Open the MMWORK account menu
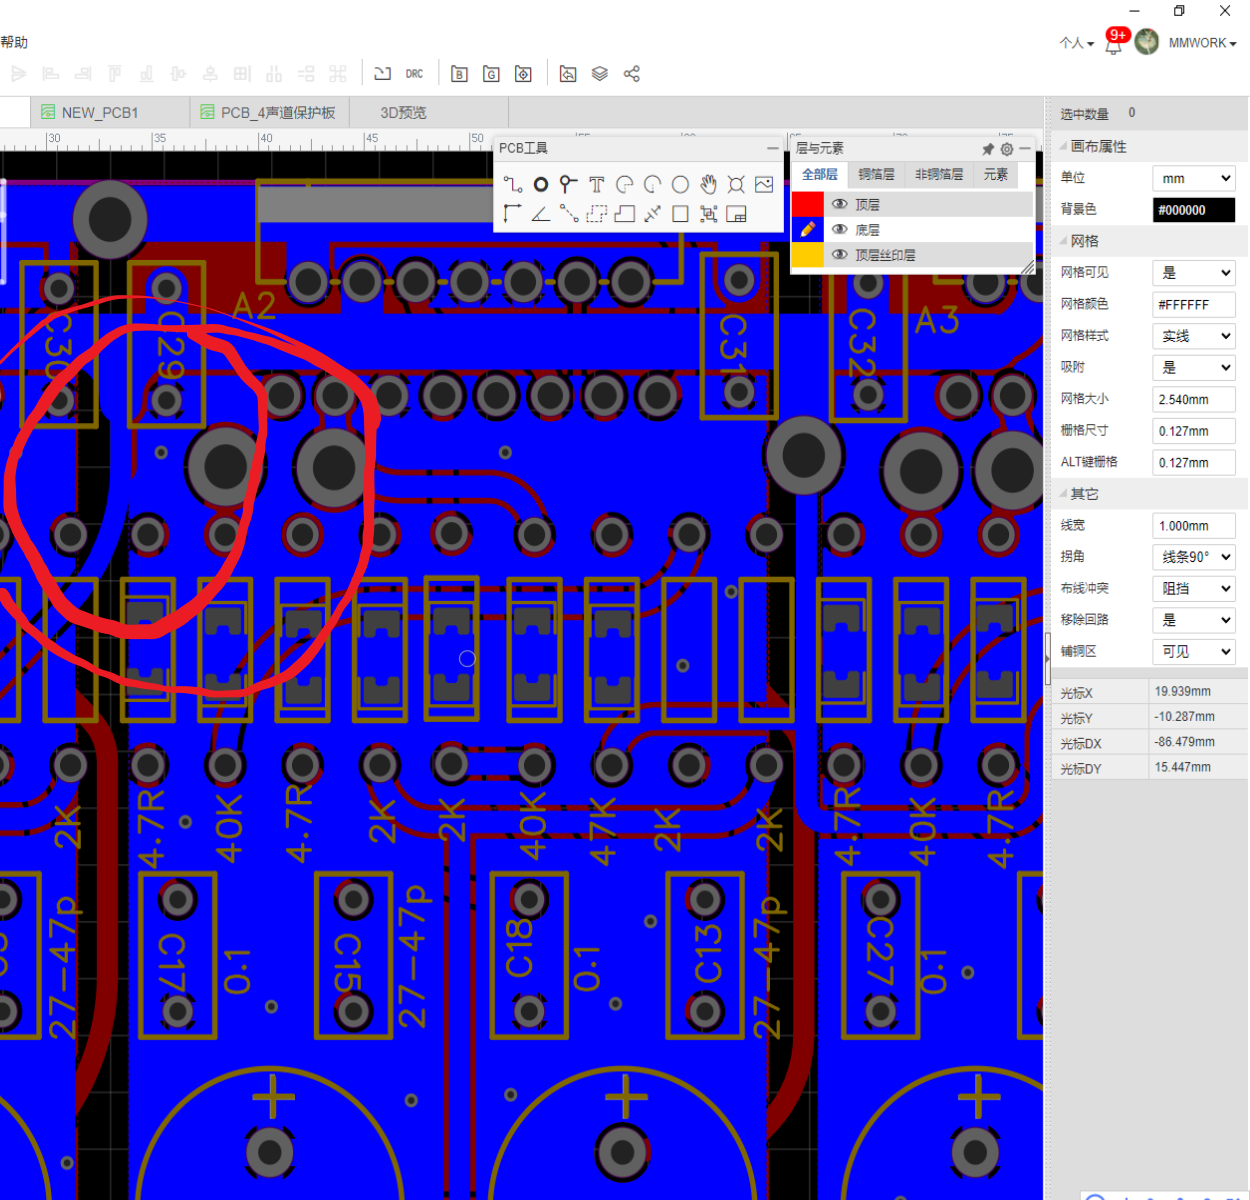 point(1202,43)
